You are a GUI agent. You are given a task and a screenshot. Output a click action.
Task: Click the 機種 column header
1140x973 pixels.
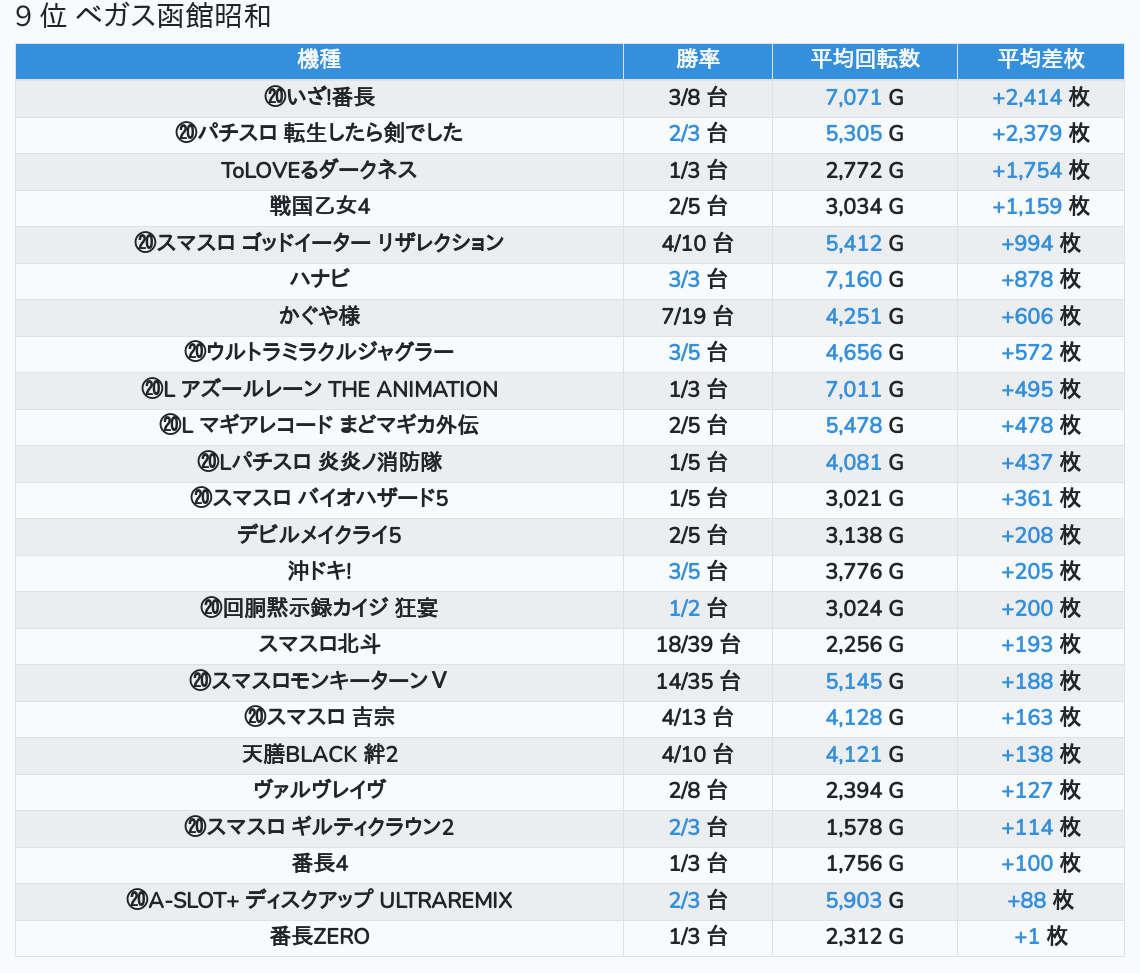pos(319,60)
